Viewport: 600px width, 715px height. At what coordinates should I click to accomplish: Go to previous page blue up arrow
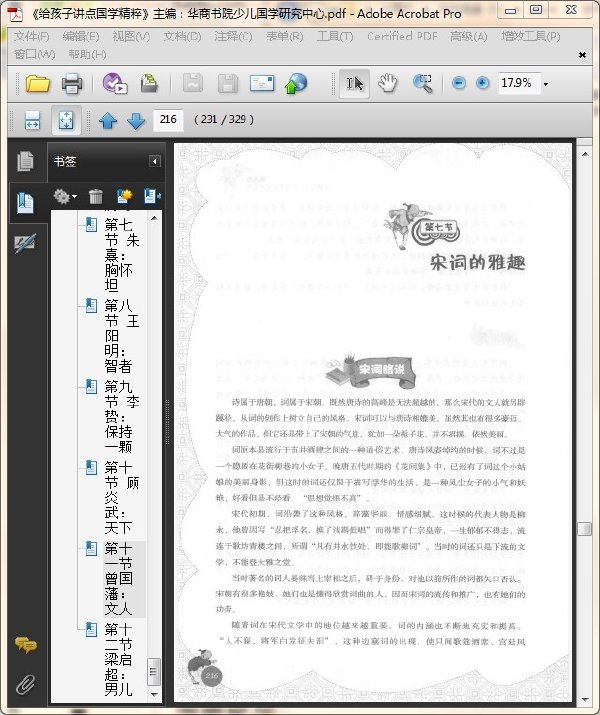tap(108, 121)
